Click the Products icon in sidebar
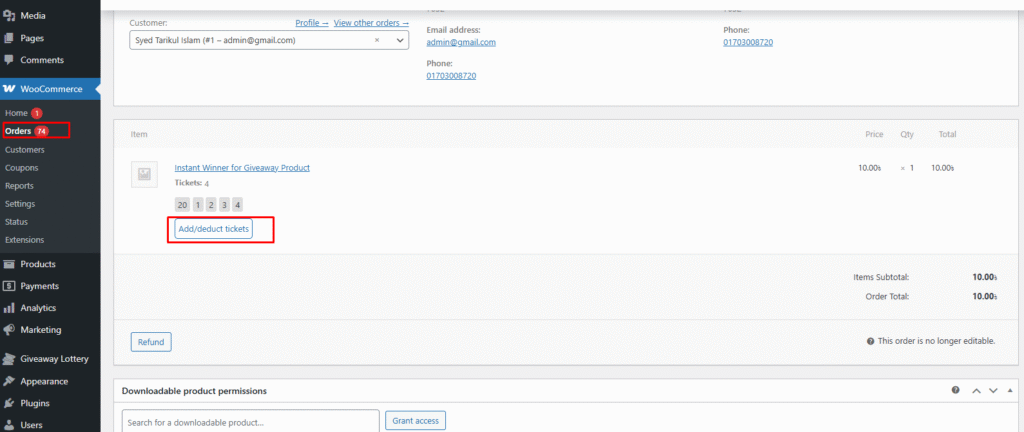This screenshot has height=432, width=1024. pos(10,264)
